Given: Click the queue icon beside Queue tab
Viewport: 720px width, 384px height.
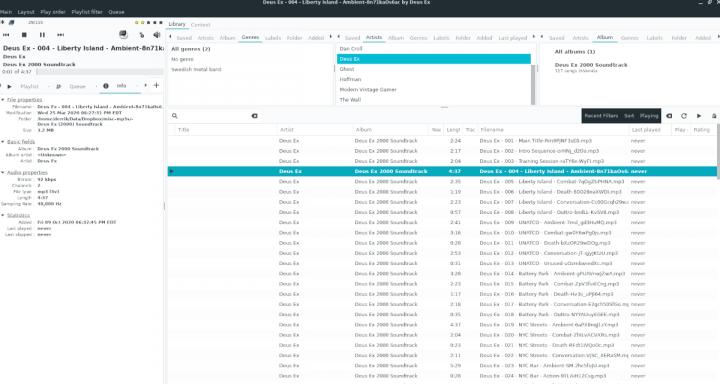Looking at the screenshot, I should click(58, 86).
